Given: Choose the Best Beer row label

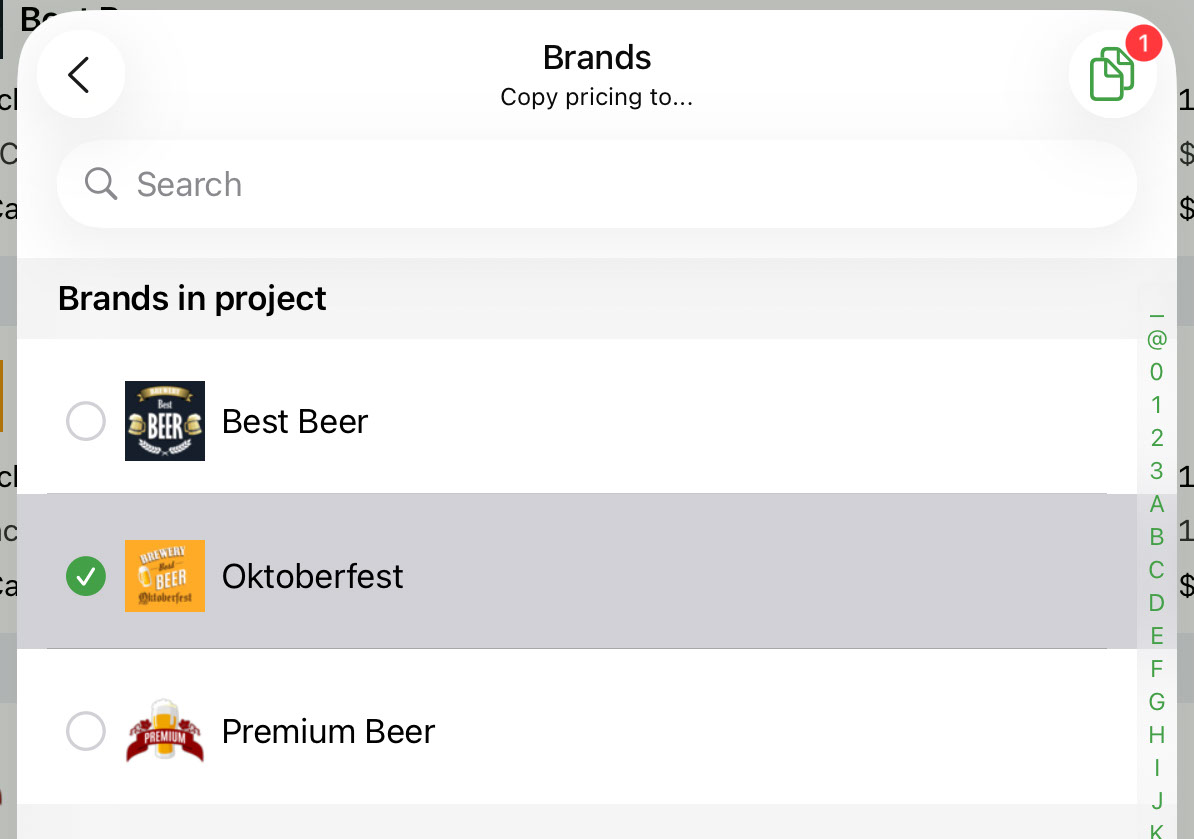Looking at the screenshot, I should pos(295,421).
